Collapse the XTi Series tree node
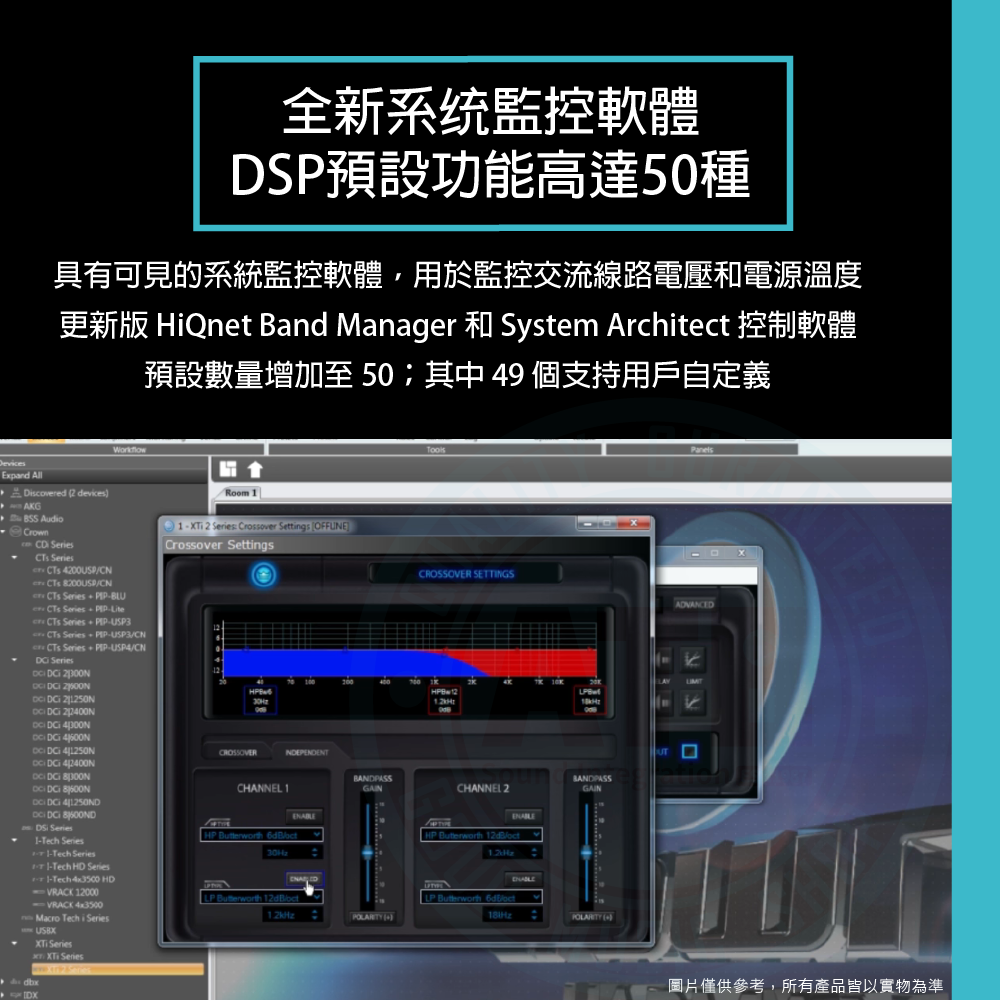Screen dimensions: 1000x1000 (x=15, y=943)
